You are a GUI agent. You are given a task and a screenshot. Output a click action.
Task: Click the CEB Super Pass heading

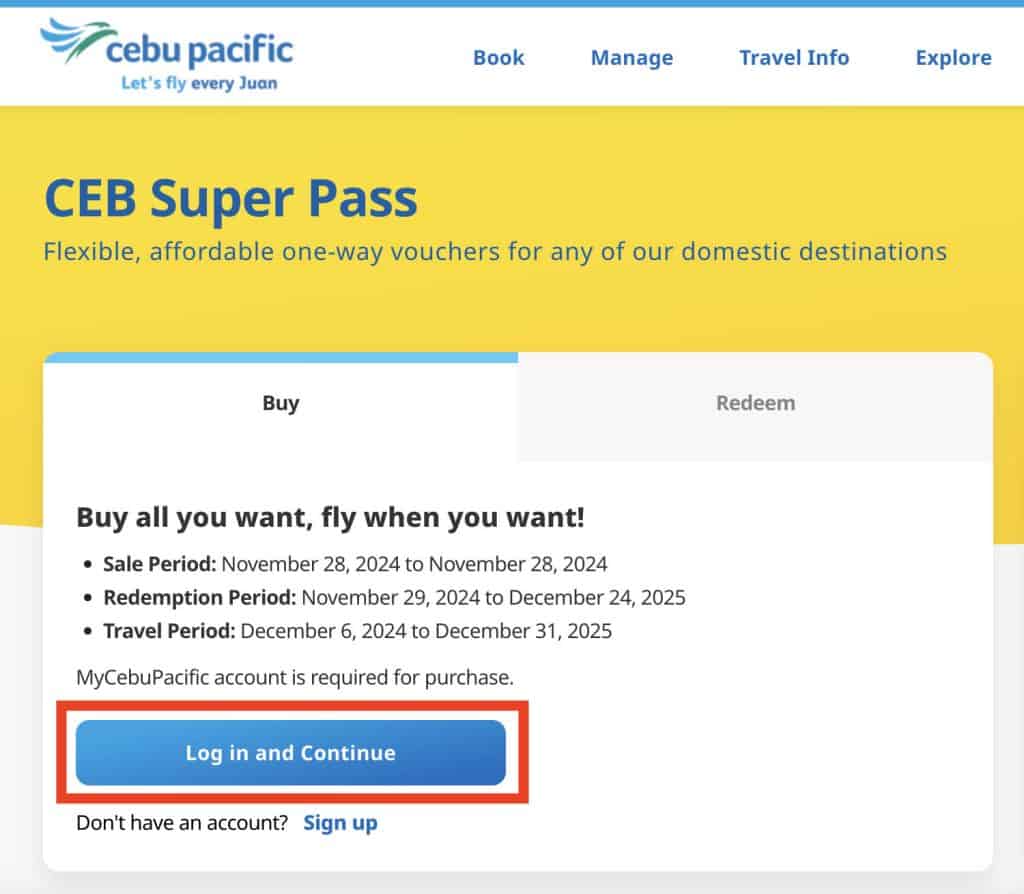231,199
